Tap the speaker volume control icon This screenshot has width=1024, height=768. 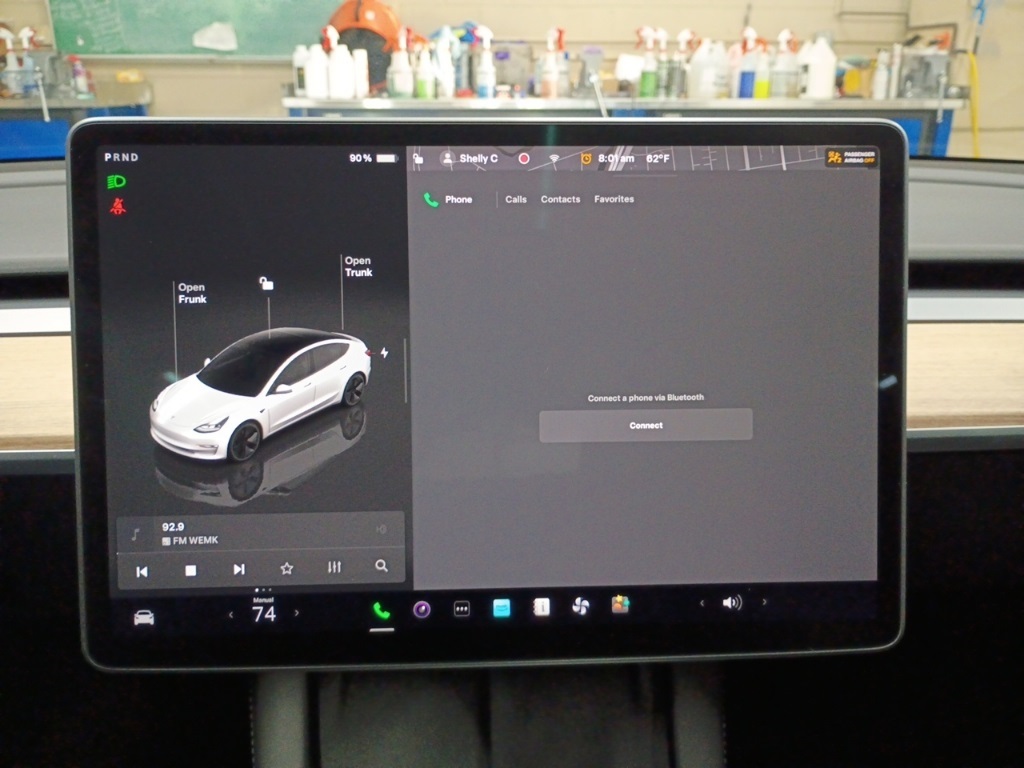732,603
